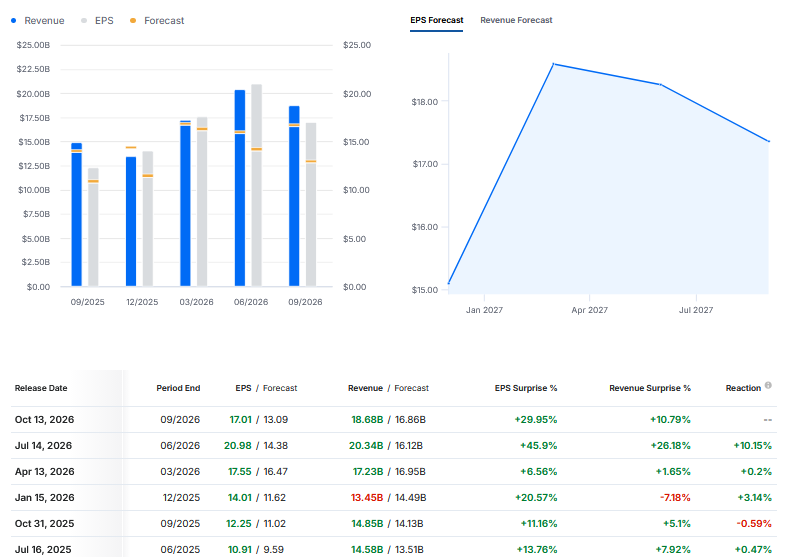The height and width of the screenshot is (557, 796).
Task: Sort by Revenue Surprise % column header
Action: pyautogui.click(x=650, y=388)
